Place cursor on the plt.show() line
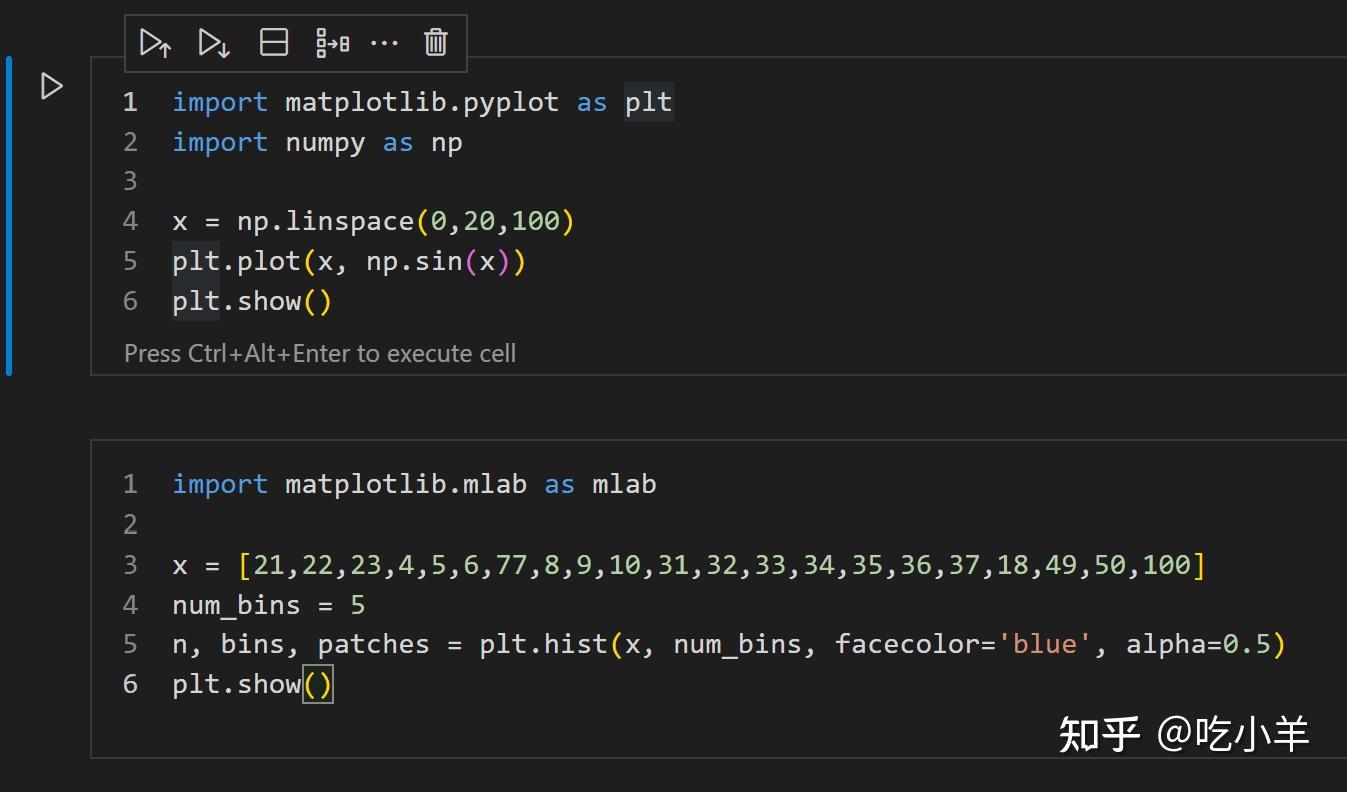Screen dimensions: 1347x792 point(250,301)
